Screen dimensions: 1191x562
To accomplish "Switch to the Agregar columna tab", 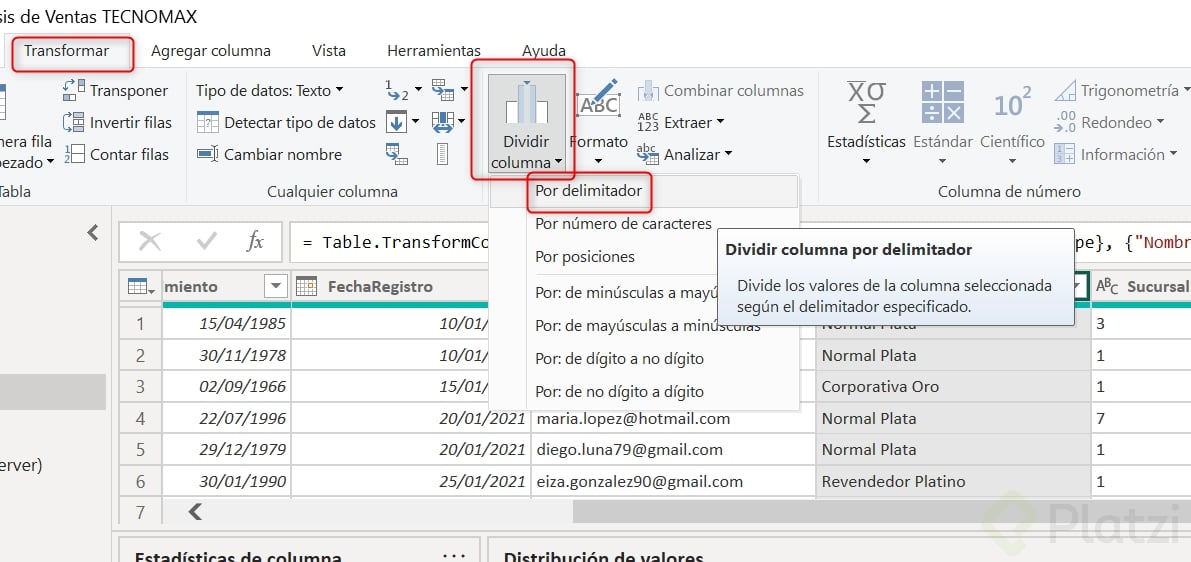I will click(x=210, y=51).
